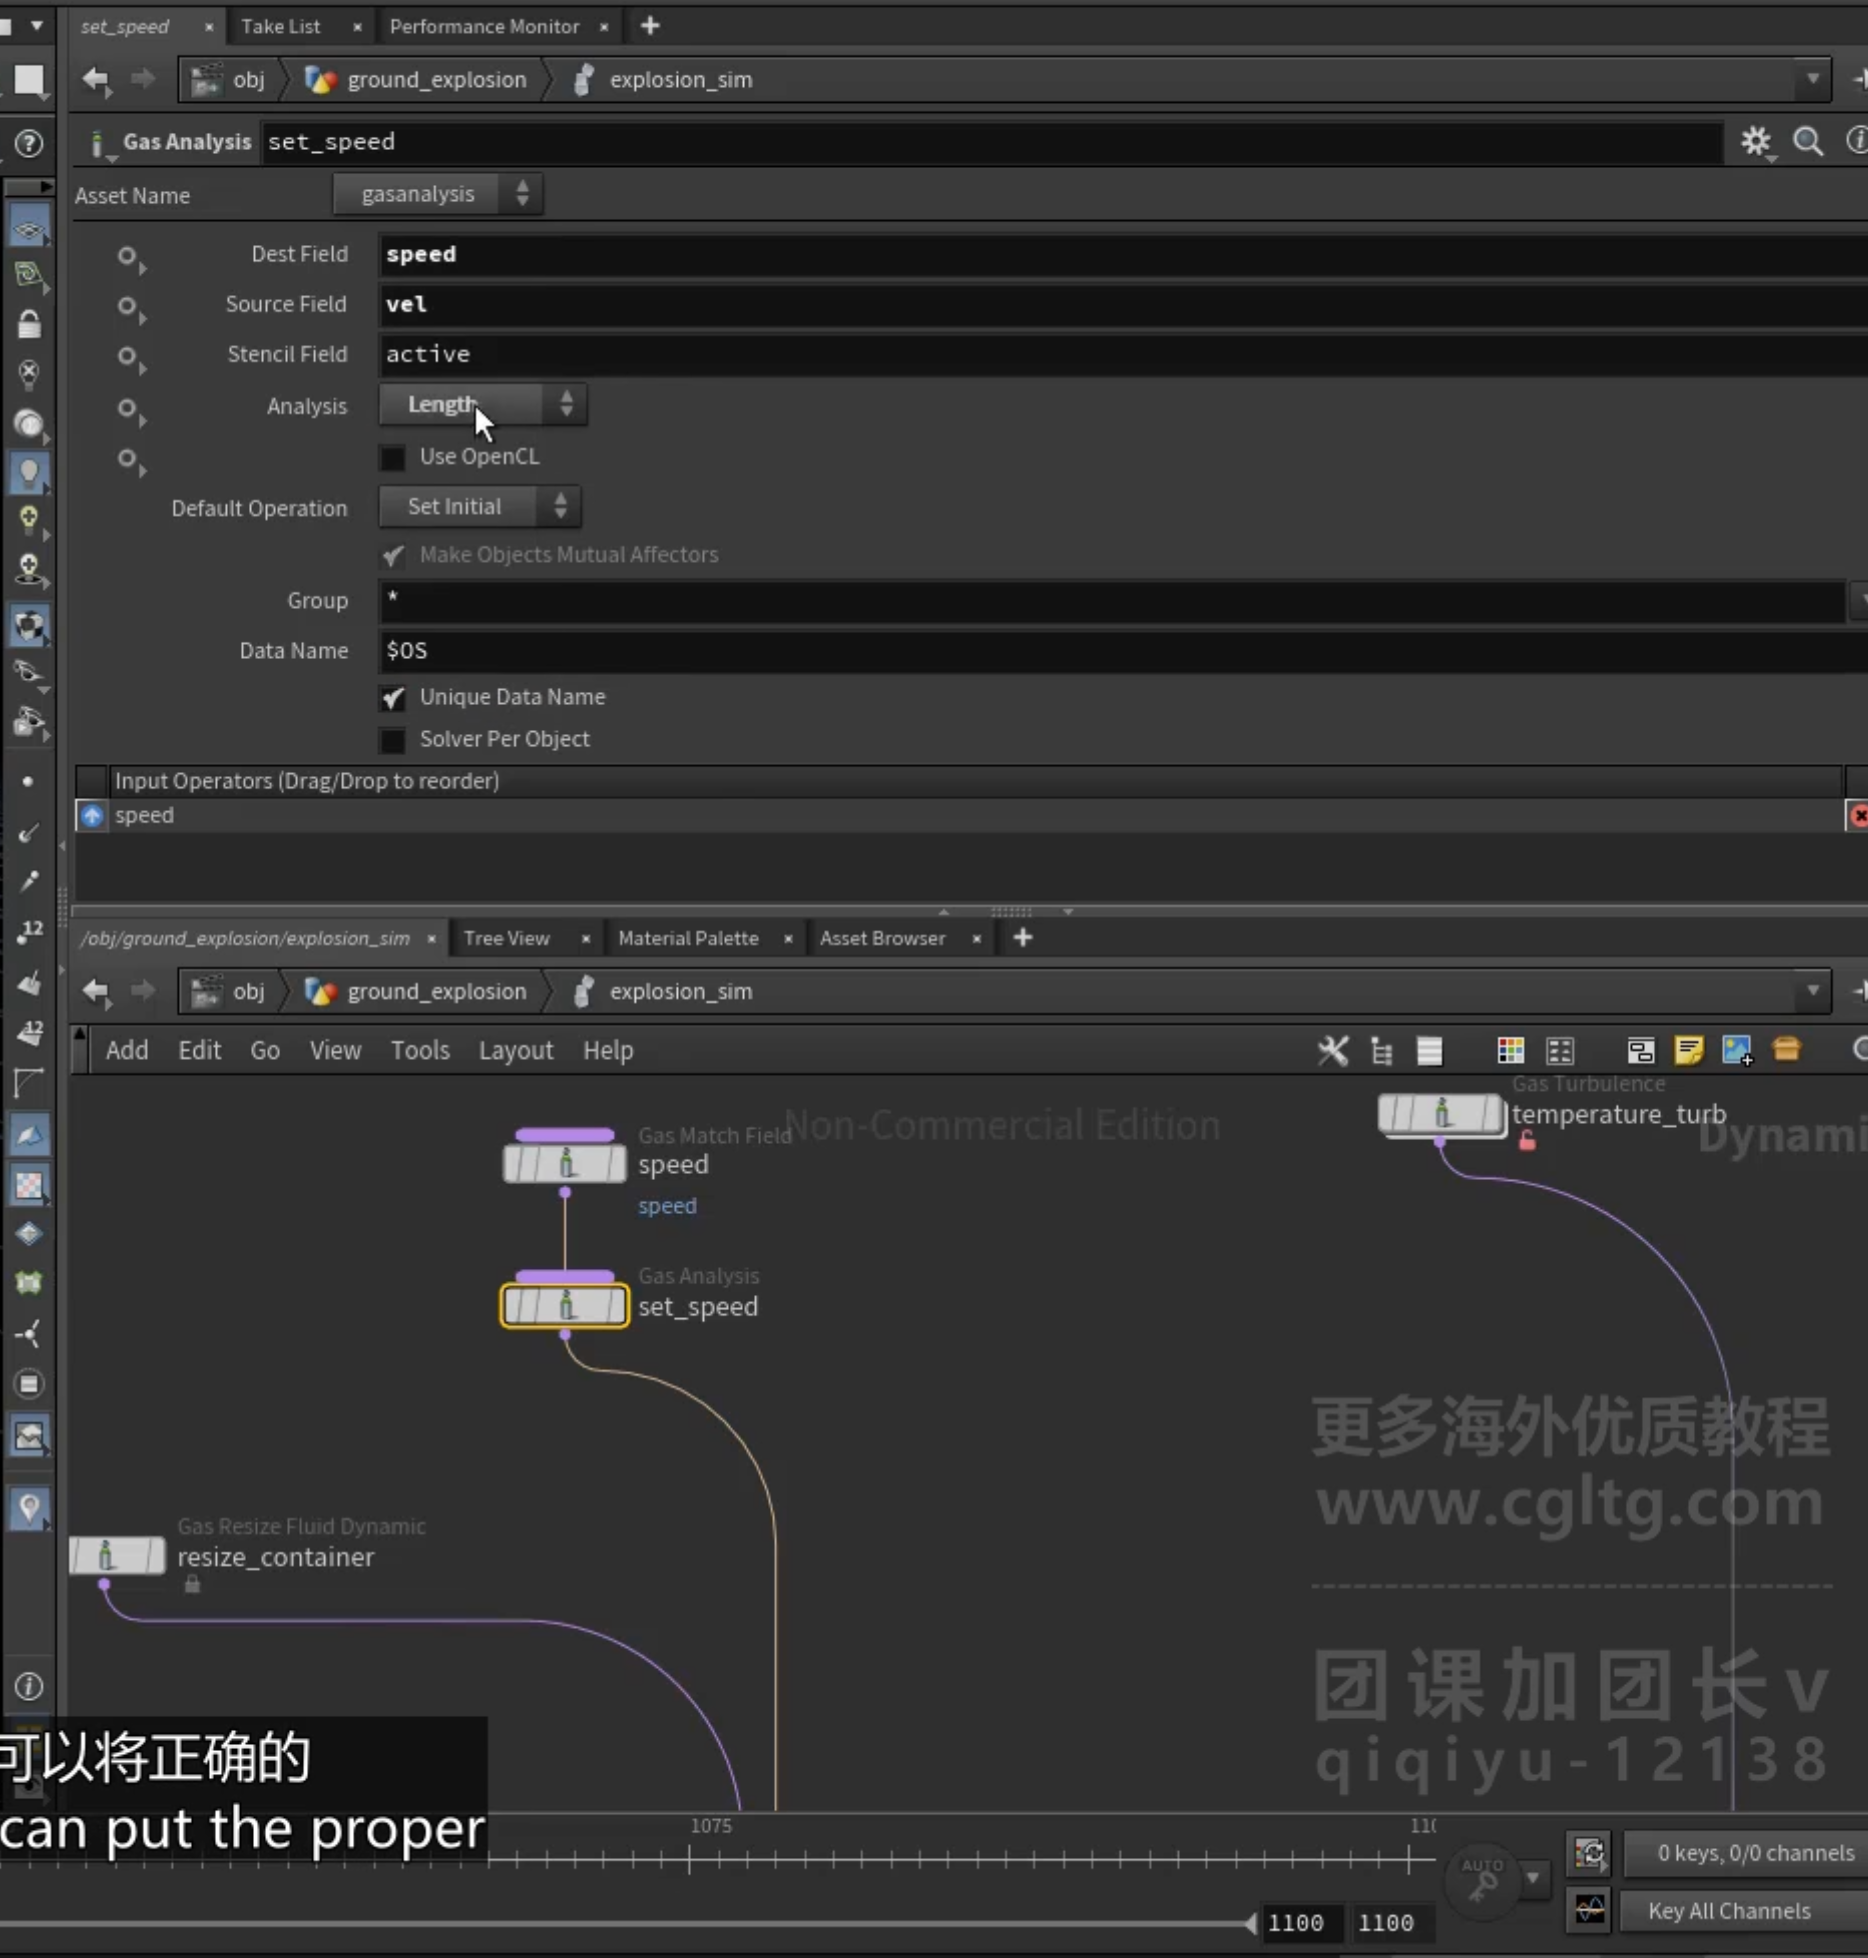Viewport: 1868px width, 1958px height.
Task: Enable the Use OpenCL checkbox
Action: [x=393, y=457]
